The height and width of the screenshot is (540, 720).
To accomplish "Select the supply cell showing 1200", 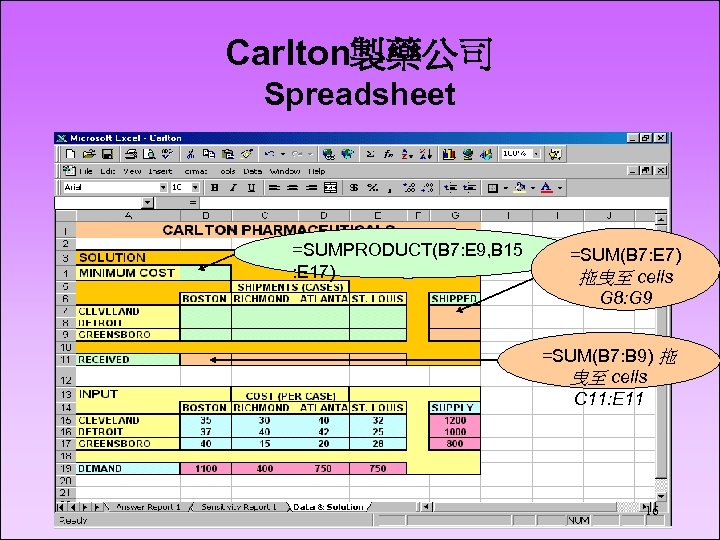I will pos(455,420).
